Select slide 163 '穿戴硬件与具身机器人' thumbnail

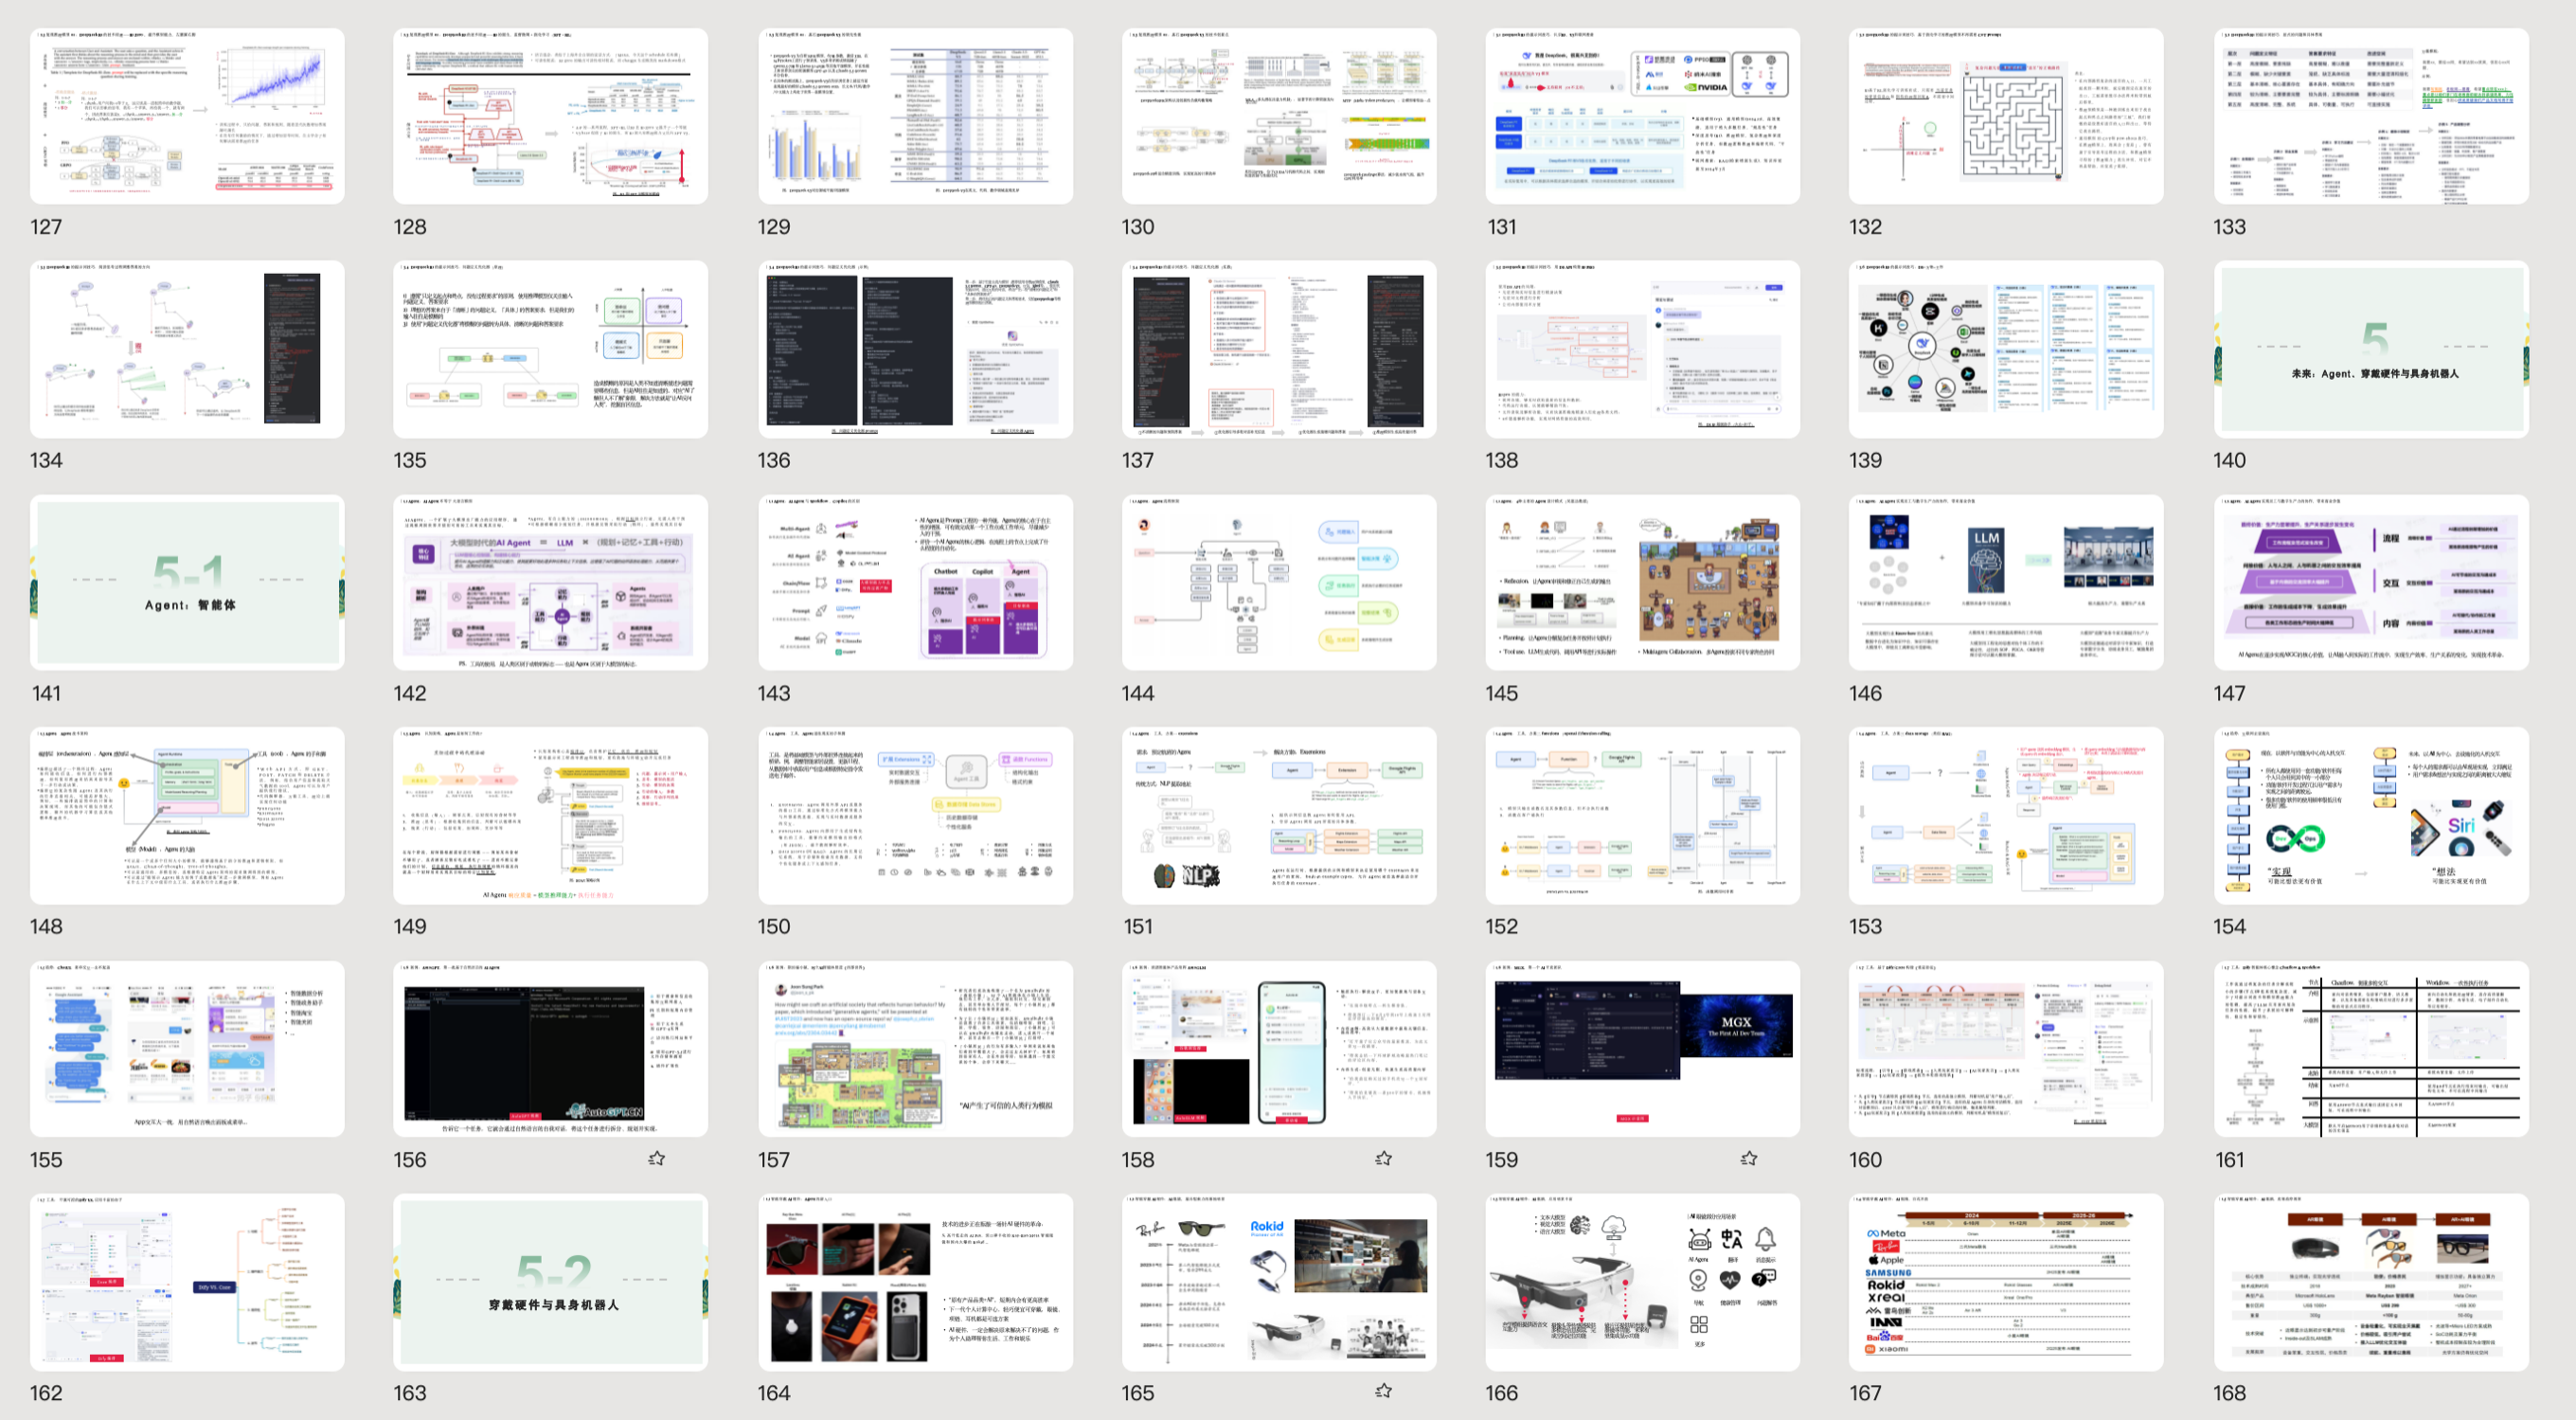coord(550,1281)
